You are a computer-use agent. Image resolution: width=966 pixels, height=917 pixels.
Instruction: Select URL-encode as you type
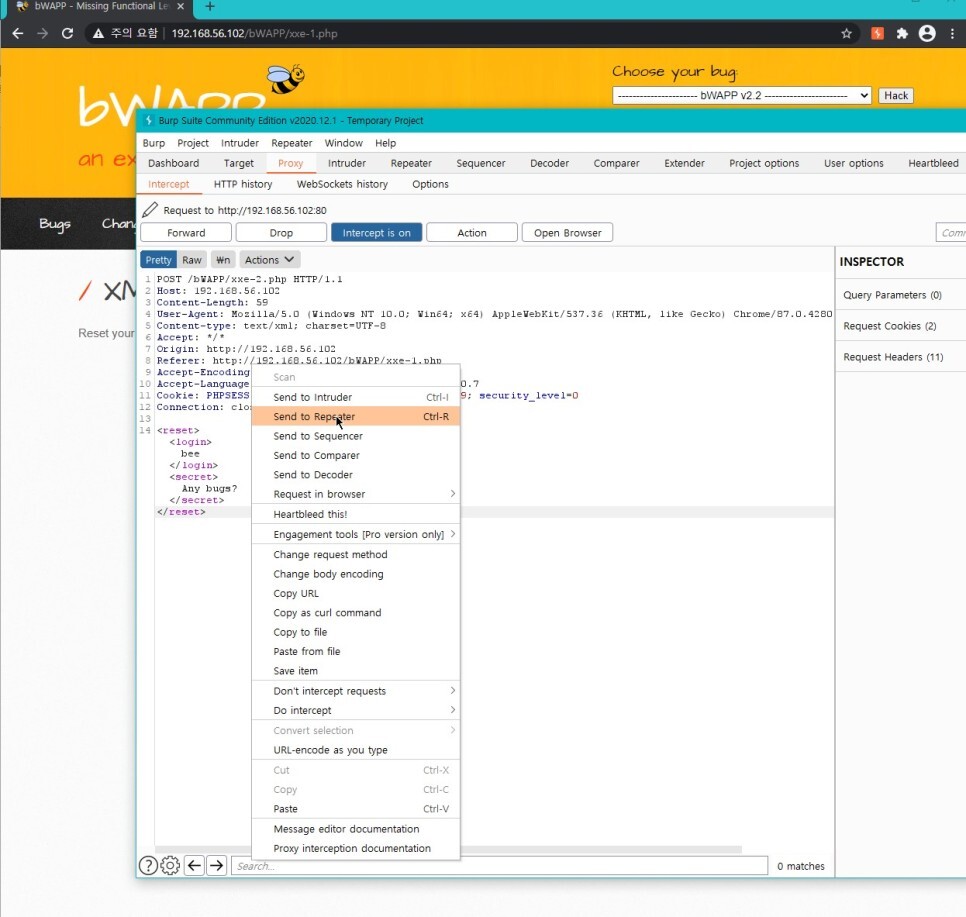pyautogui.click(x=356, y=750)
